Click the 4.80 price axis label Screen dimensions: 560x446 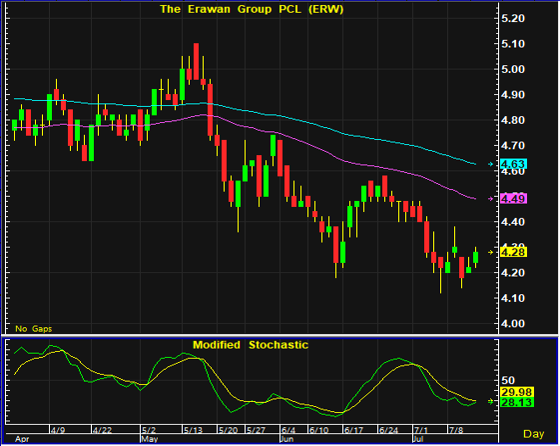[x=513, y=120]
